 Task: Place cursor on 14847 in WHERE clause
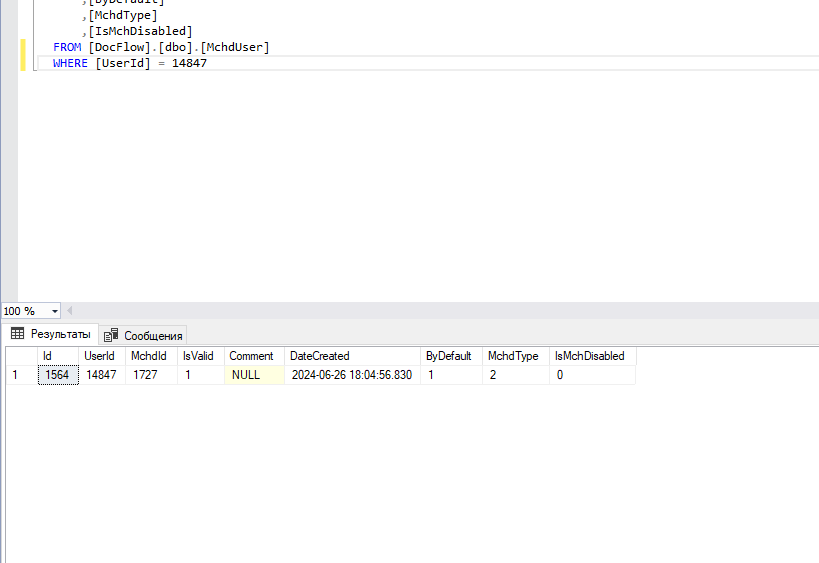click(x=189, y=63)
